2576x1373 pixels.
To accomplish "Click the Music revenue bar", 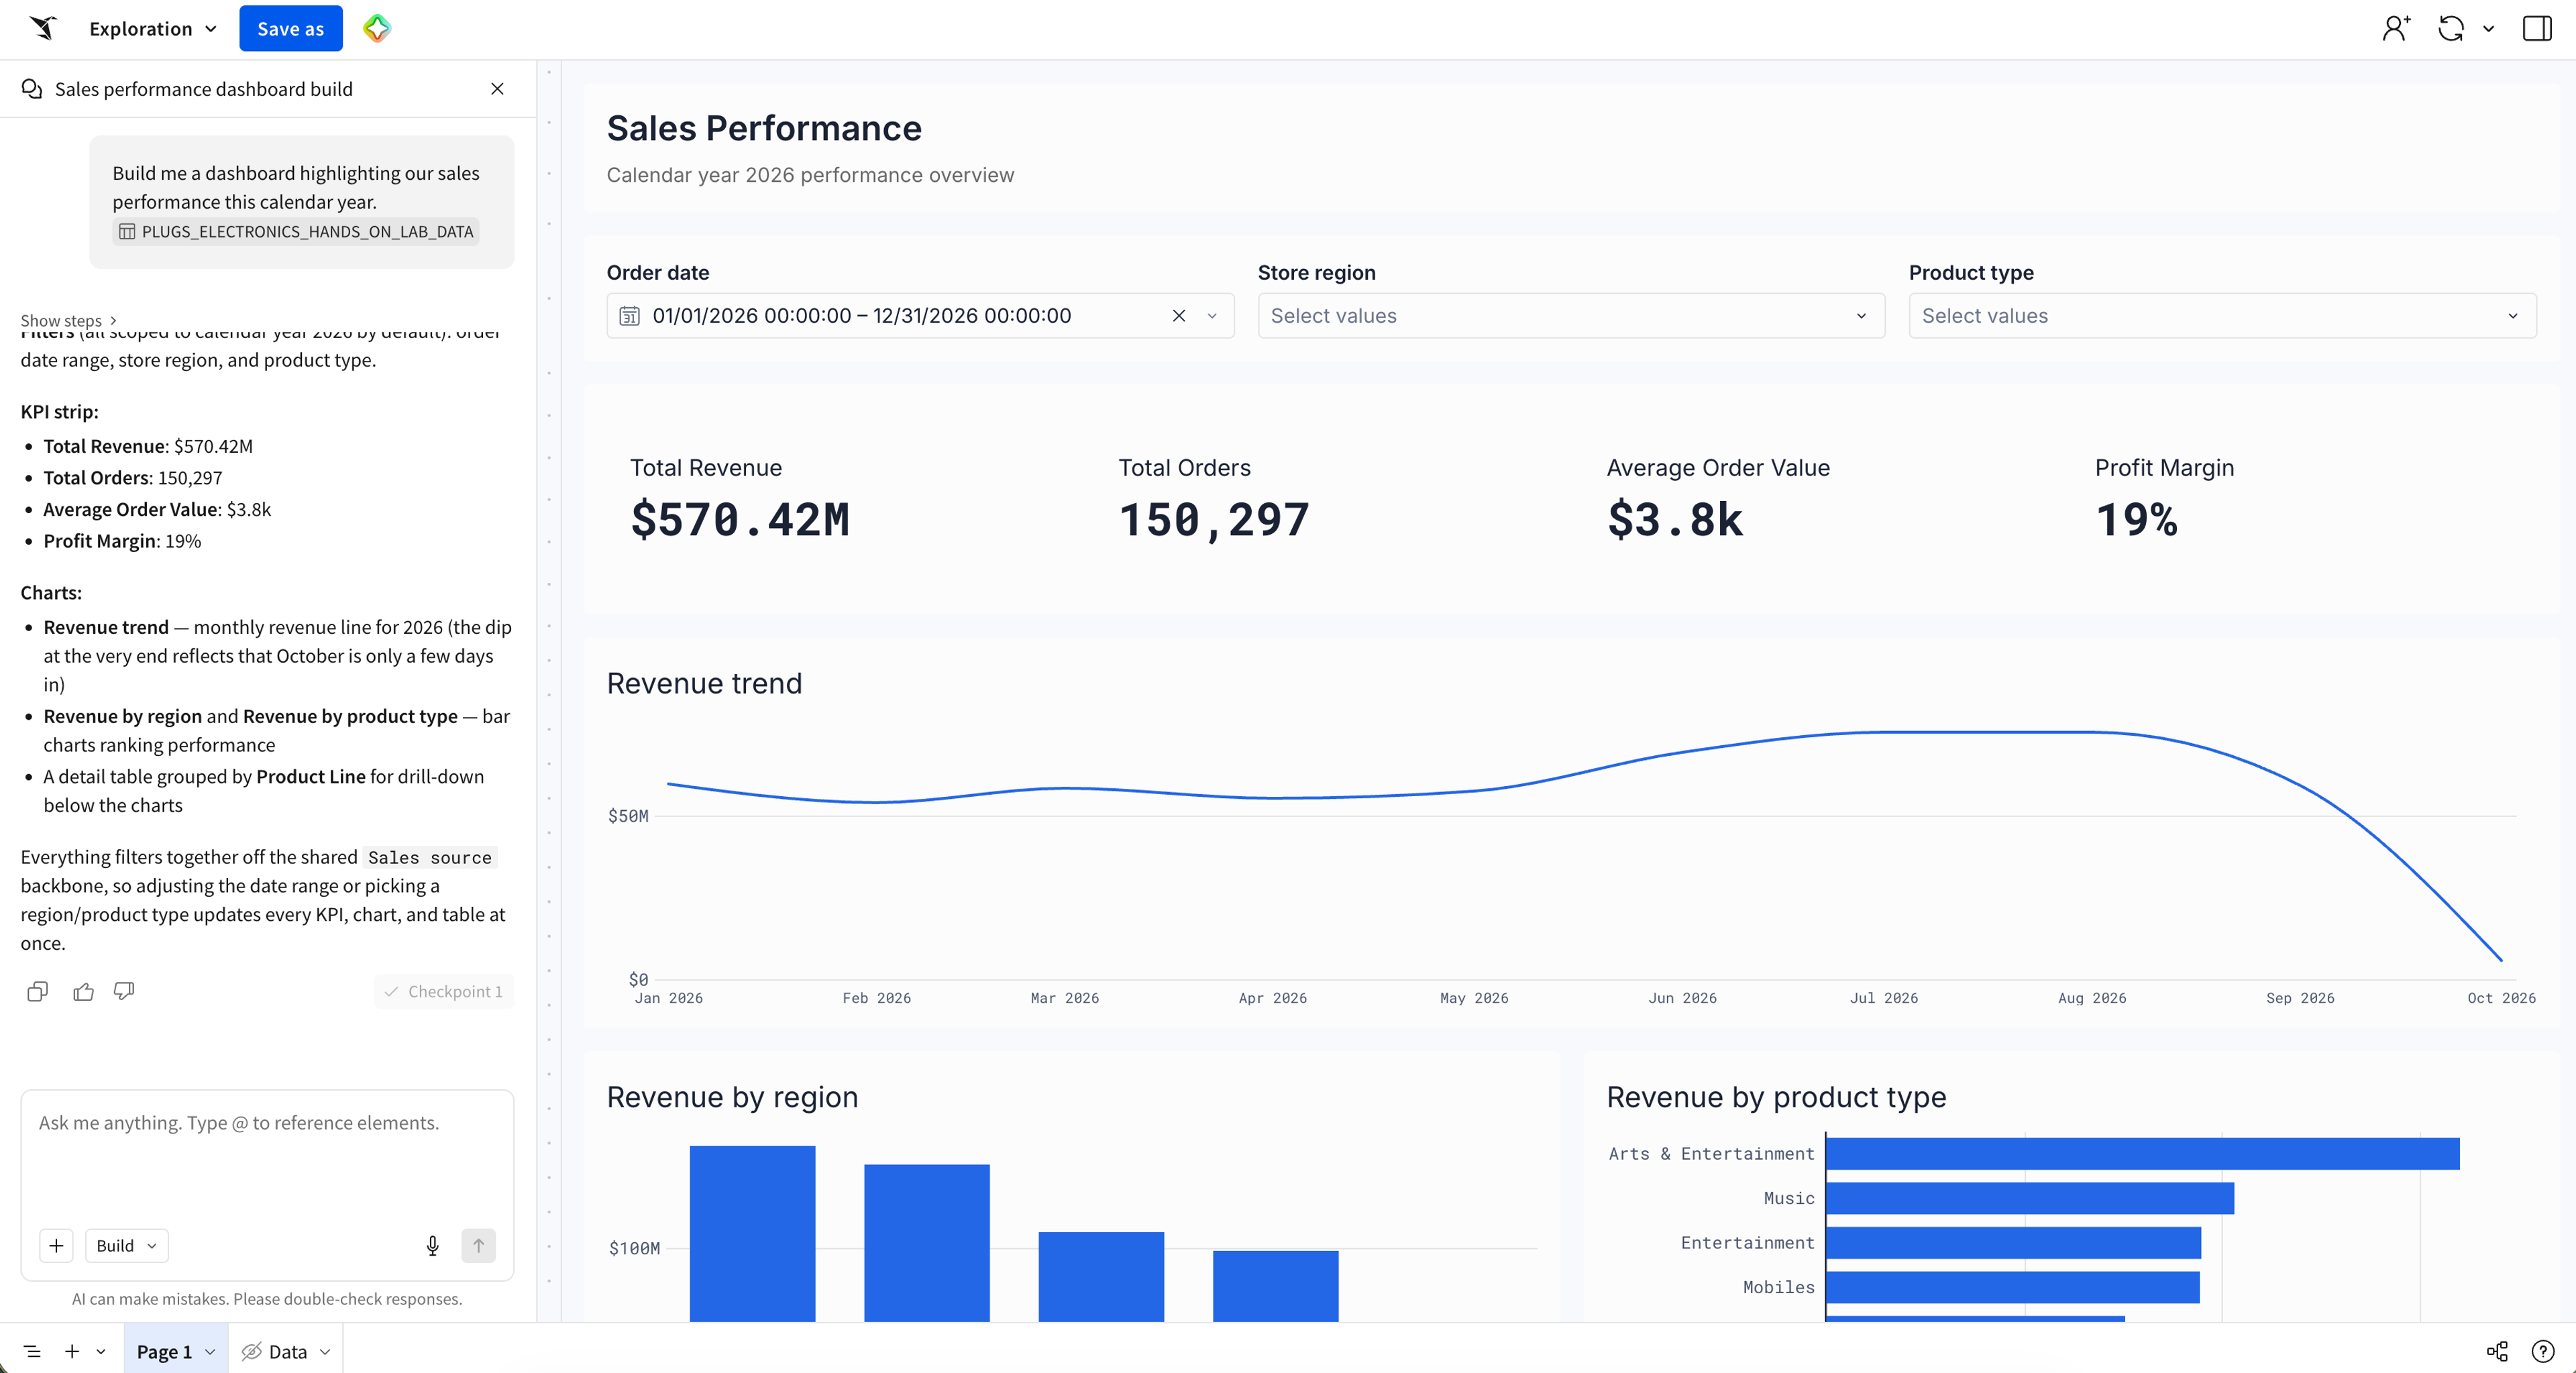I will pos(2030,1198).
